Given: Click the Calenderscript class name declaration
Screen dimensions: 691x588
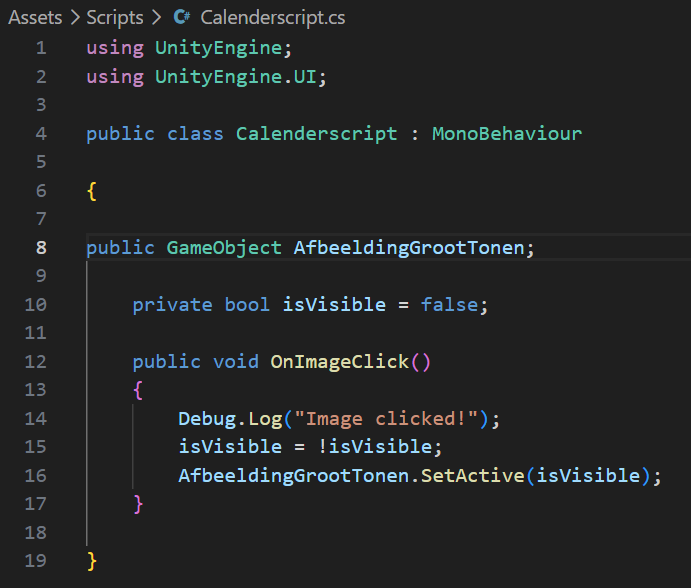Looking at the screenshot, I should click(316, 134).
